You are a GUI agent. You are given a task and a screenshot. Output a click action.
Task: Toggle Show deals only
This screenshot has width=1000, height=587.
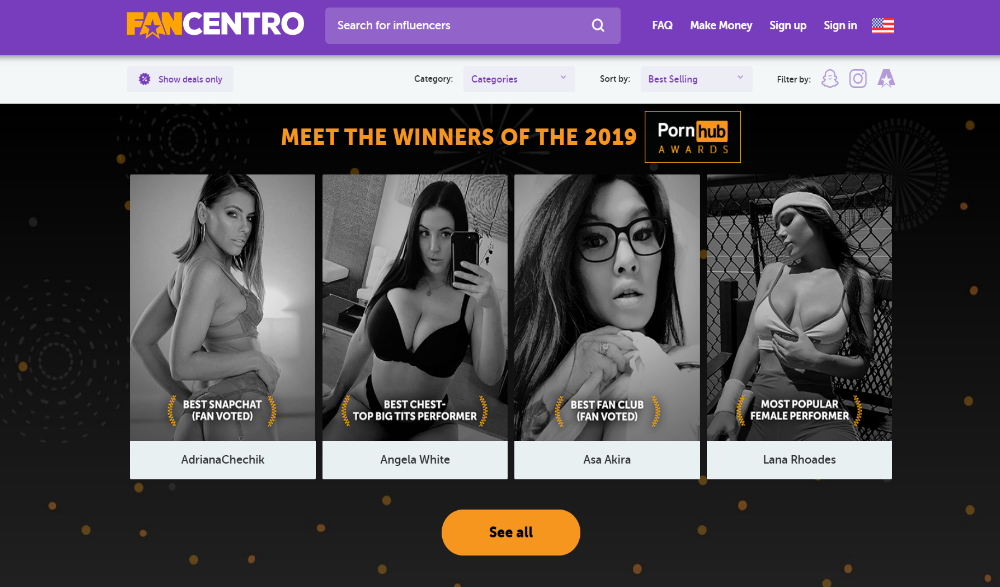180,79
